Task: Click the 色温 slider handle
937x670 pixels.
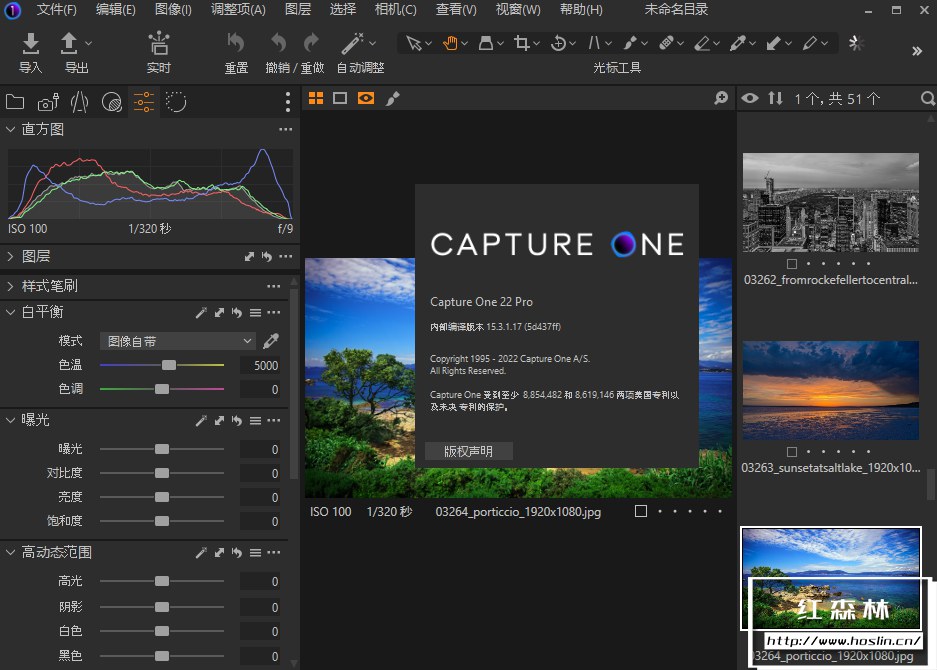Action: pyautogui.click(x=169, y=365)
